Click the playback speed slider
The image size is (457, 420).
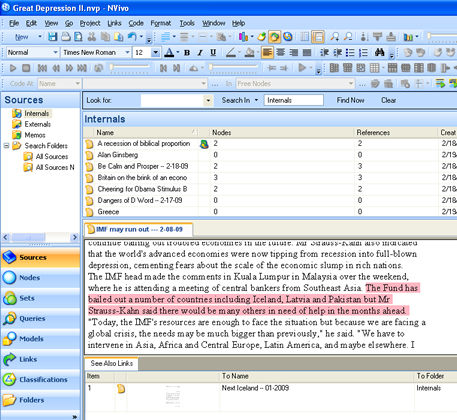[234, 67]
